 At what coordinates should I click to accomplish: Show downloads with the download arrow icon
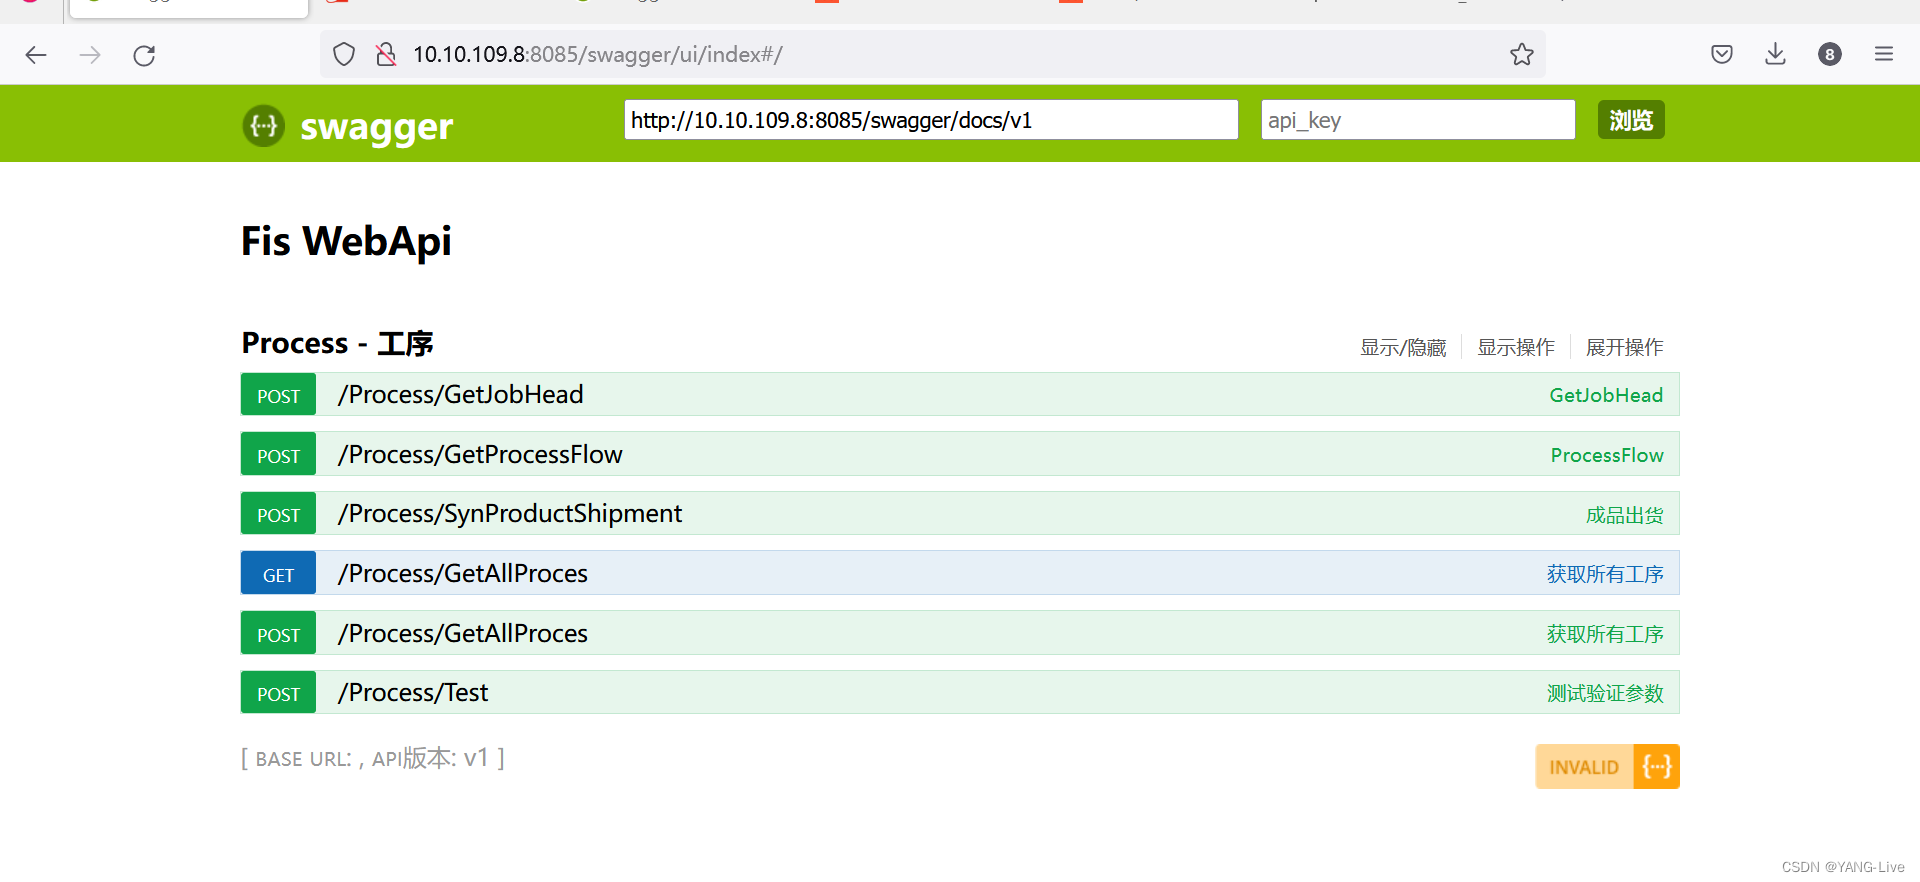[1776, 54]
